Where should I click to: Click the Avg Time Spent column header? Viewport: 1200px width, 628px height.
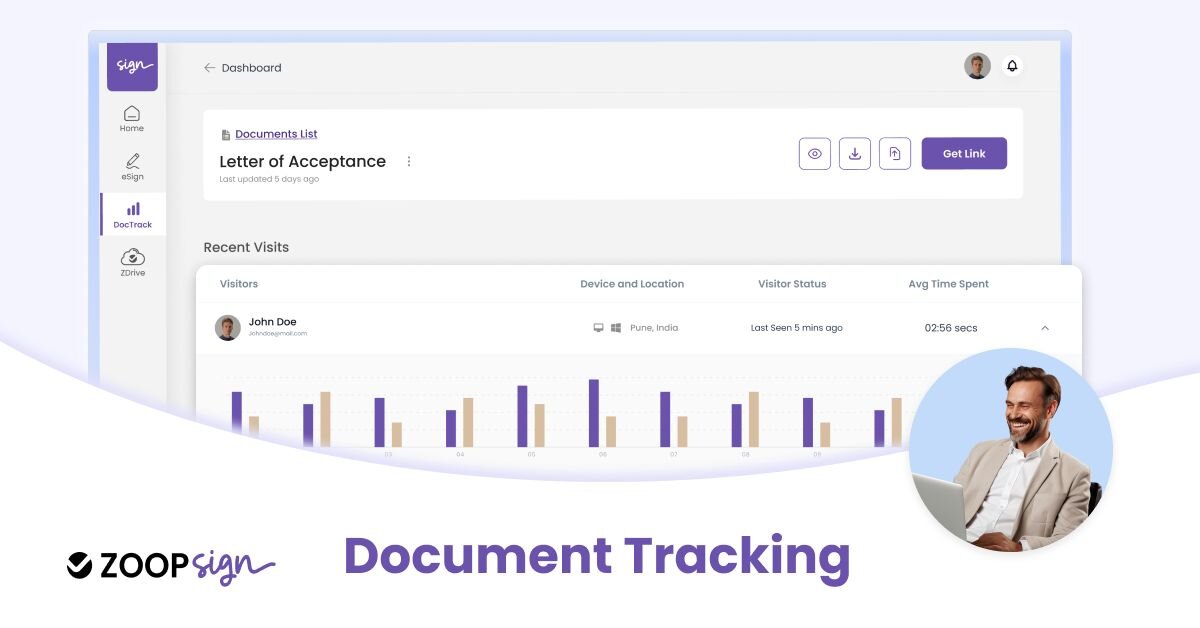pyautogui.click(x=948, y=284)
